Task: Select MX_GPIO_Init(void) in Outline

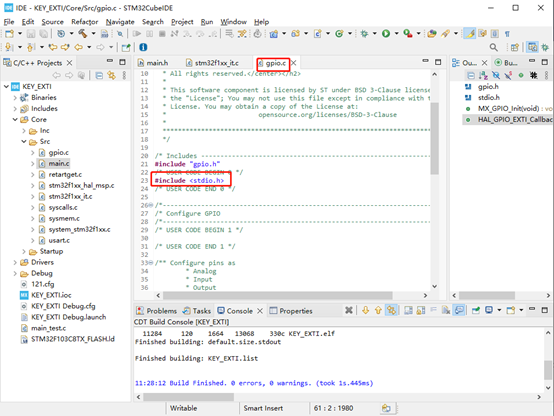Action: click(508, 109)
